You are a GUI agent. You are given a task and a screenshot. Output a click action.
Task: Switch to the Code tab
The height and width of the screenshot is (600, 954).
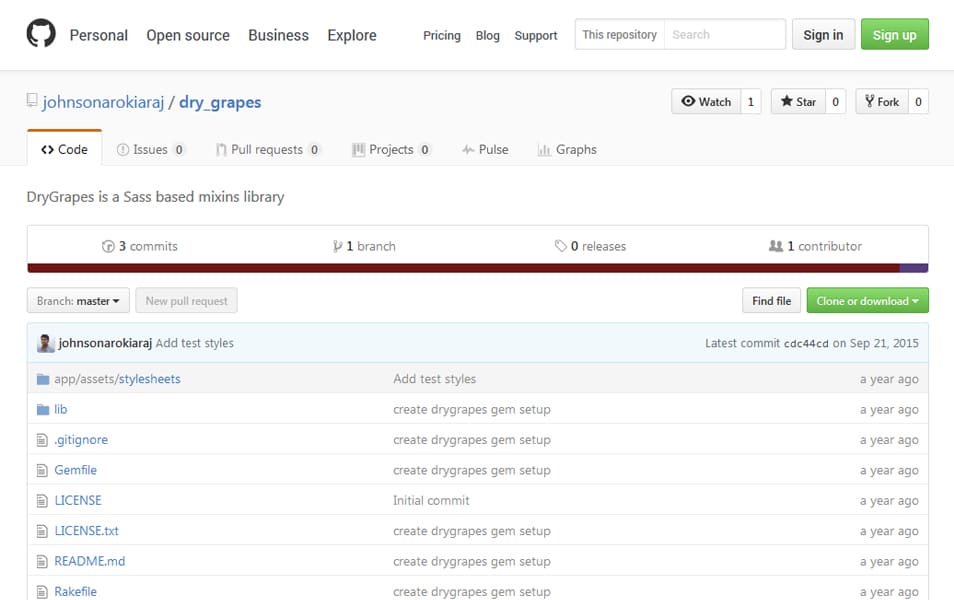click(64, 149)
